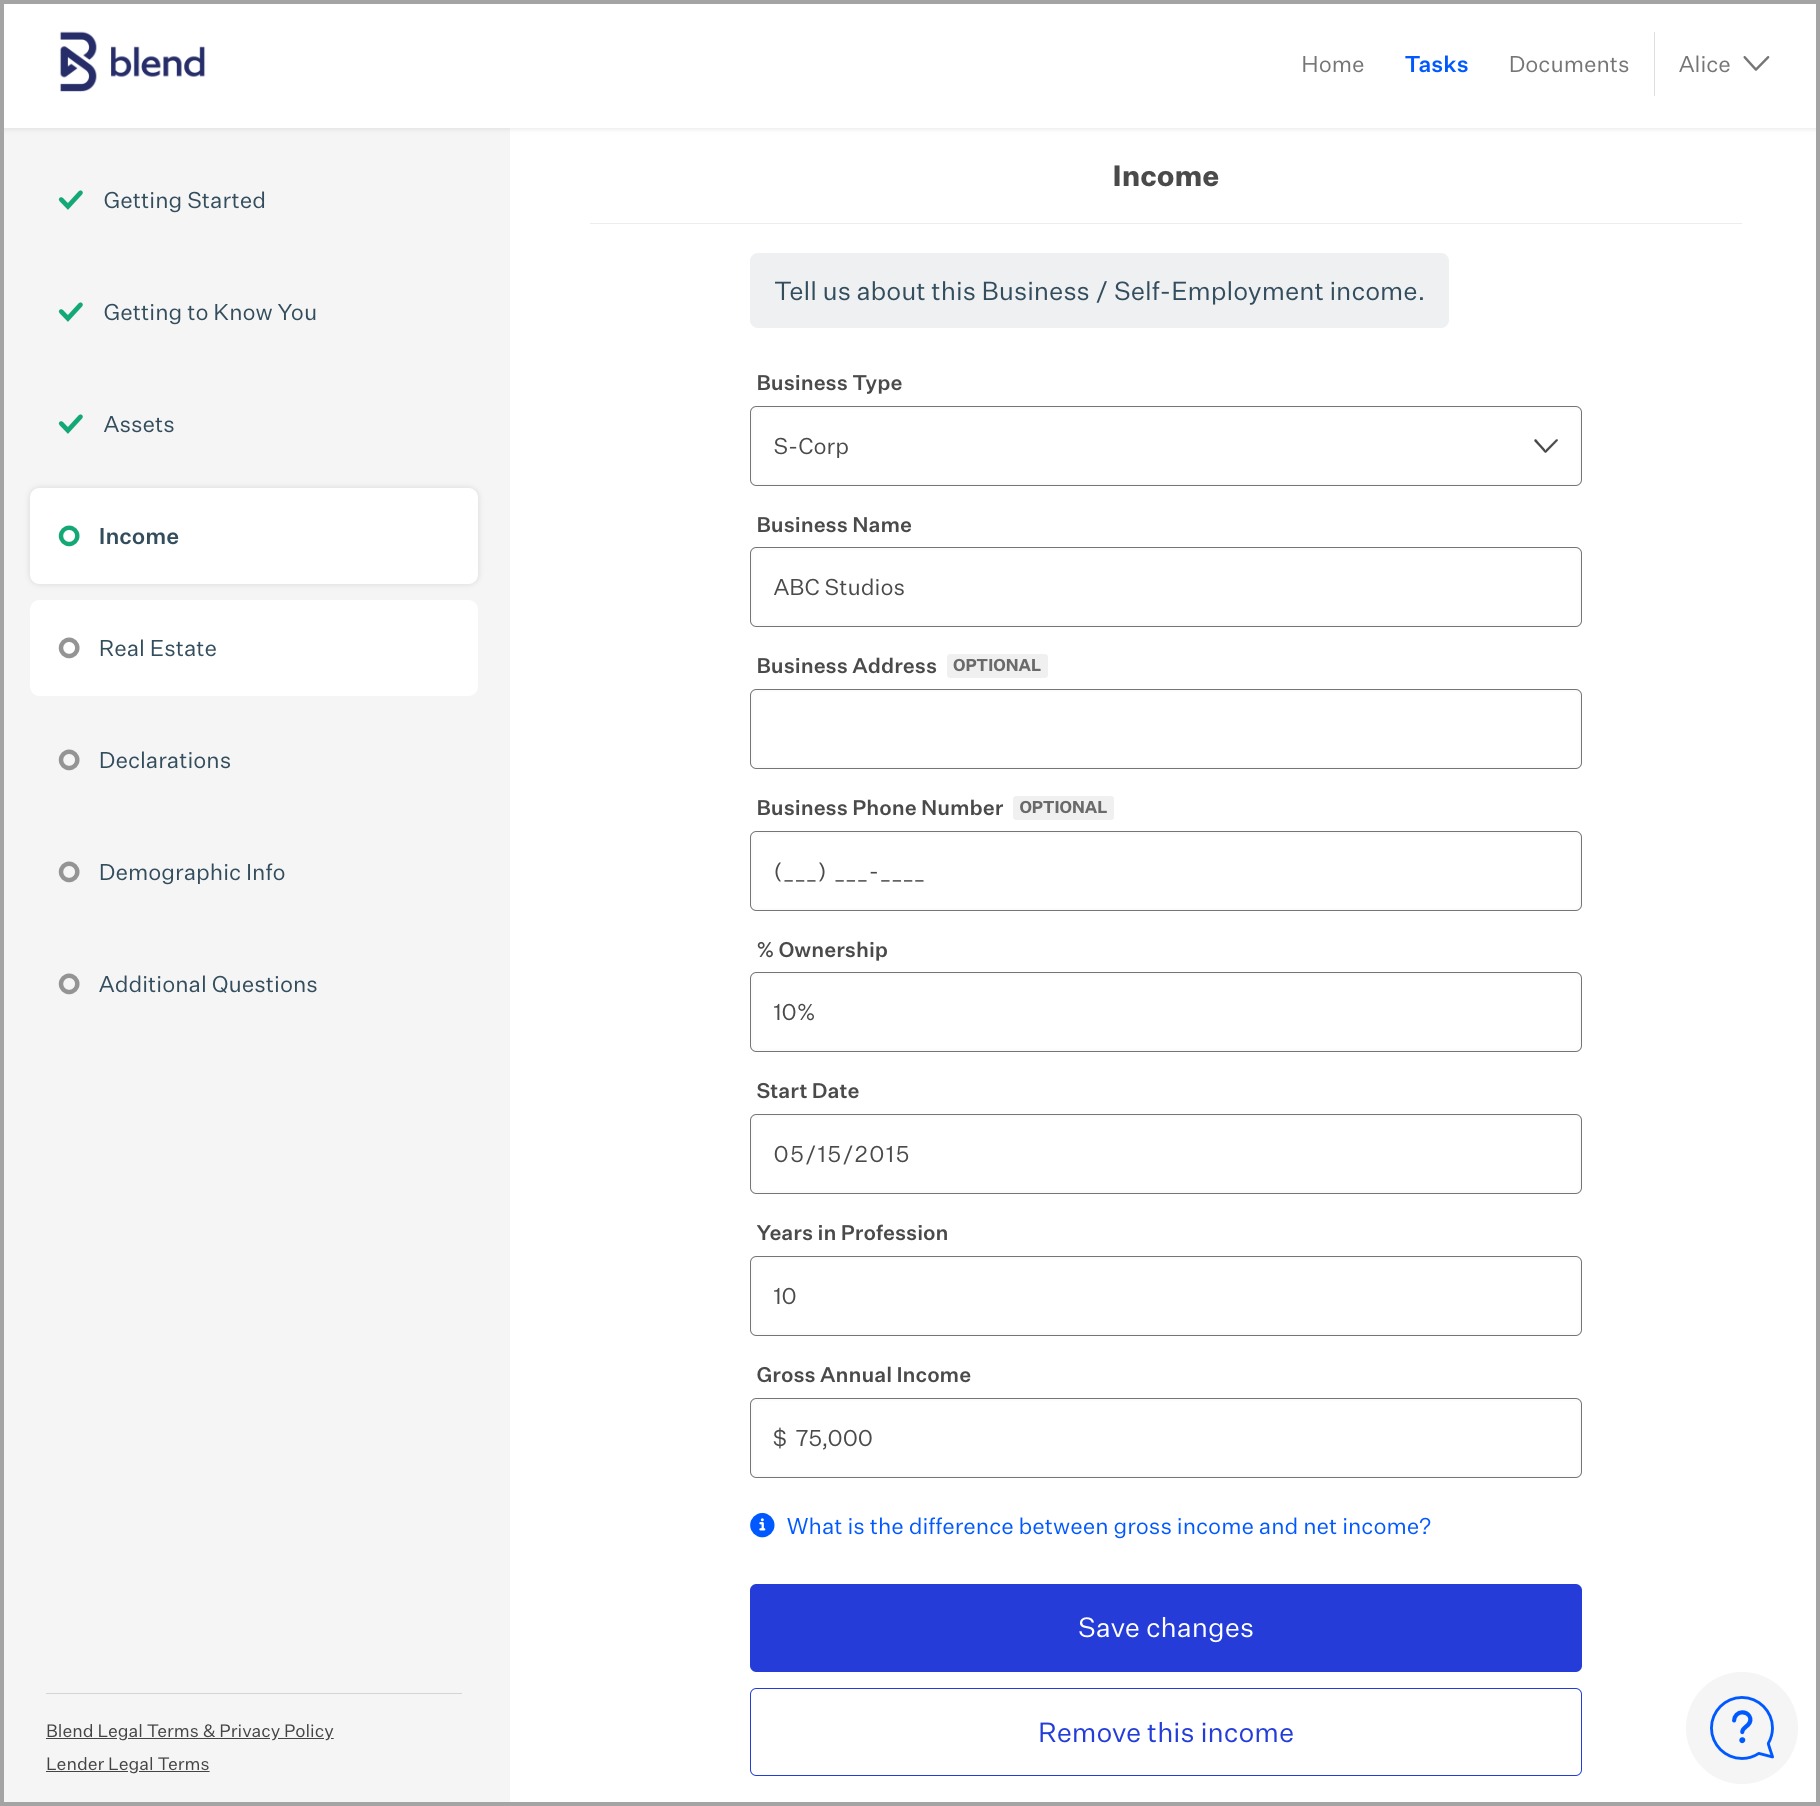The height and width of the screenshot is (1806, 1820).
Task: Open the help chat bubble icon
Action: [1741, 1727]
